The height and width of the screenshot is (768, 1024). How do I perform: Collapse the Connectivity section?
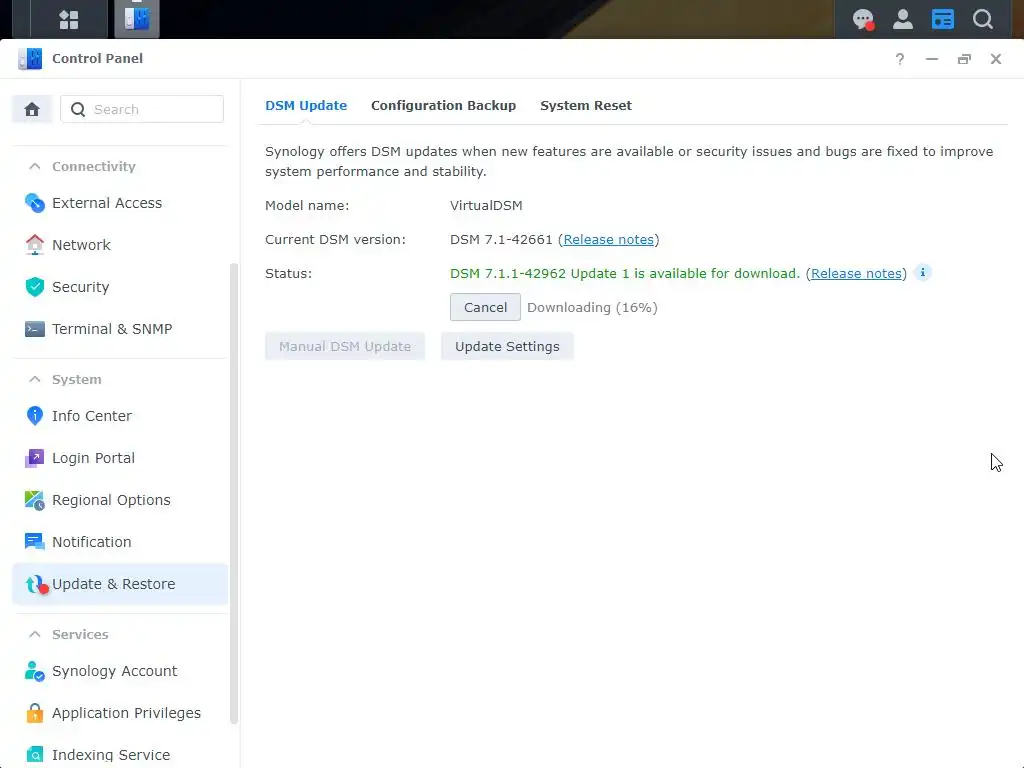pos(35,167)
